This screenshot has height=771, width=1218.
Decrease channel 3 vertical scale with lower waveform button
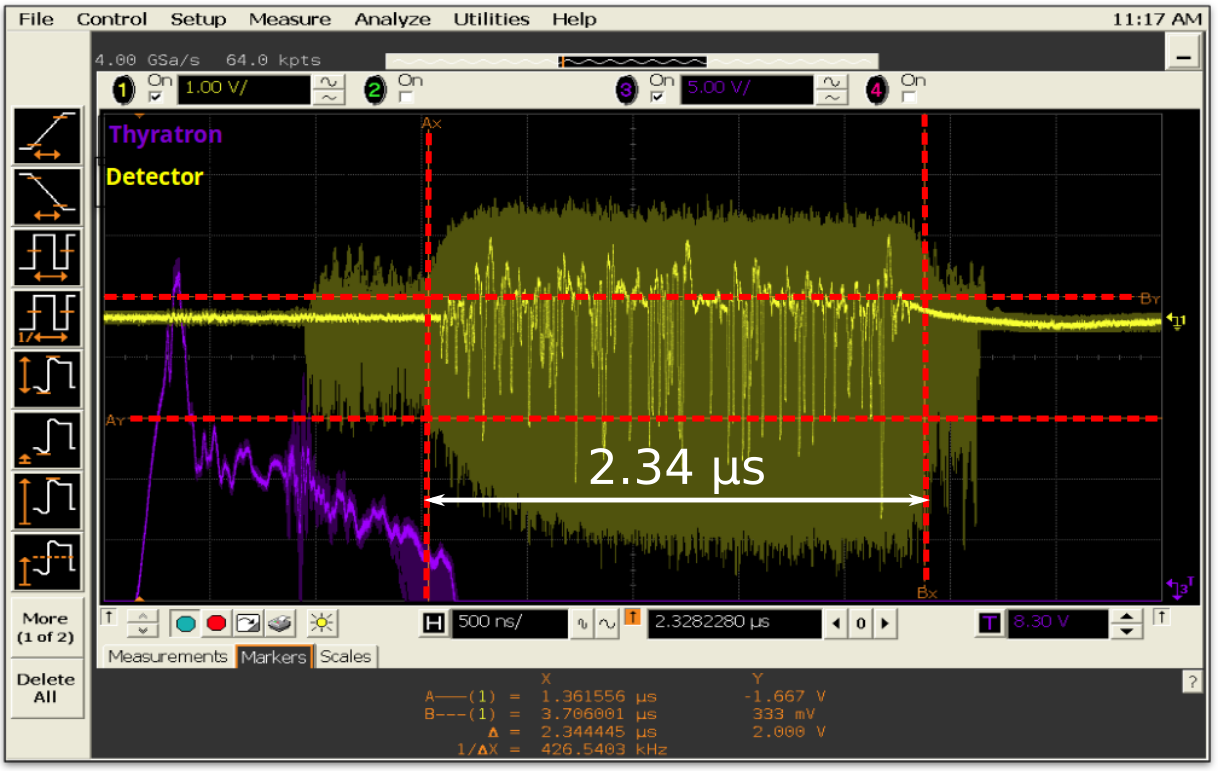pos(831,98)
